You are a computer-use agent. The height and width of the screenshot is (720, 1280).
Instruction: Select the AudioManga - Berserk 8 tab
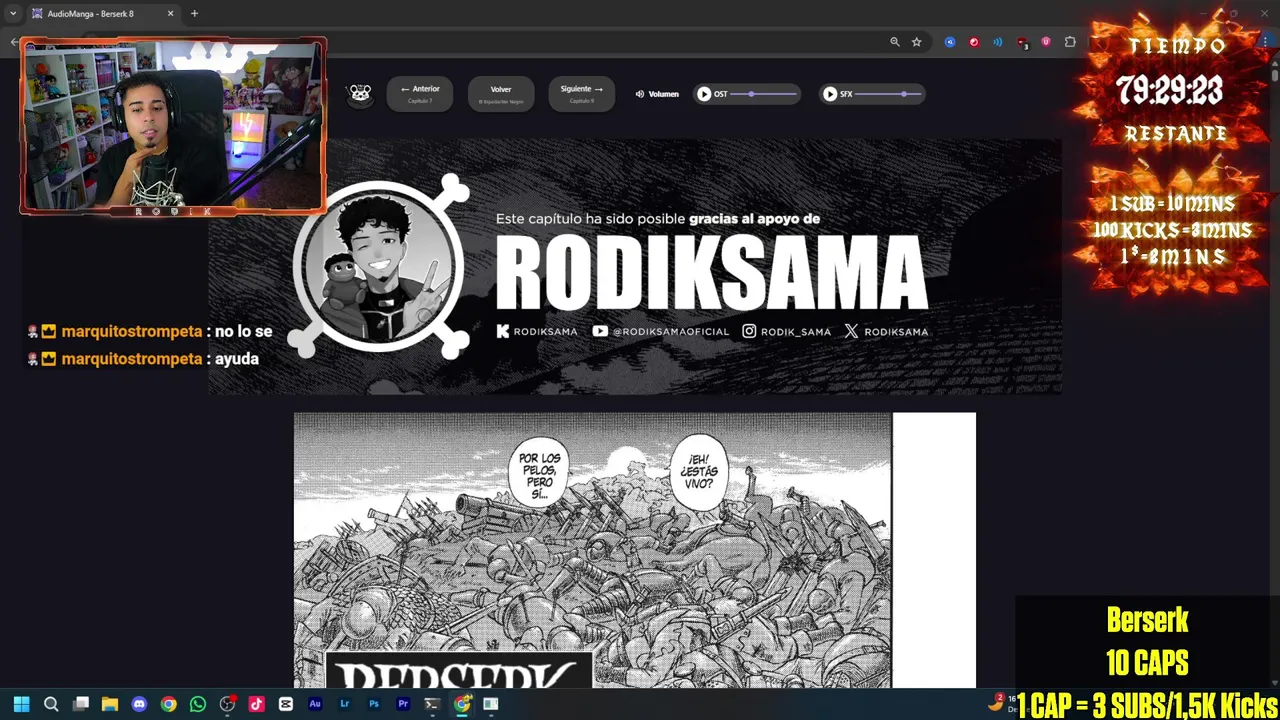(100, 14)
